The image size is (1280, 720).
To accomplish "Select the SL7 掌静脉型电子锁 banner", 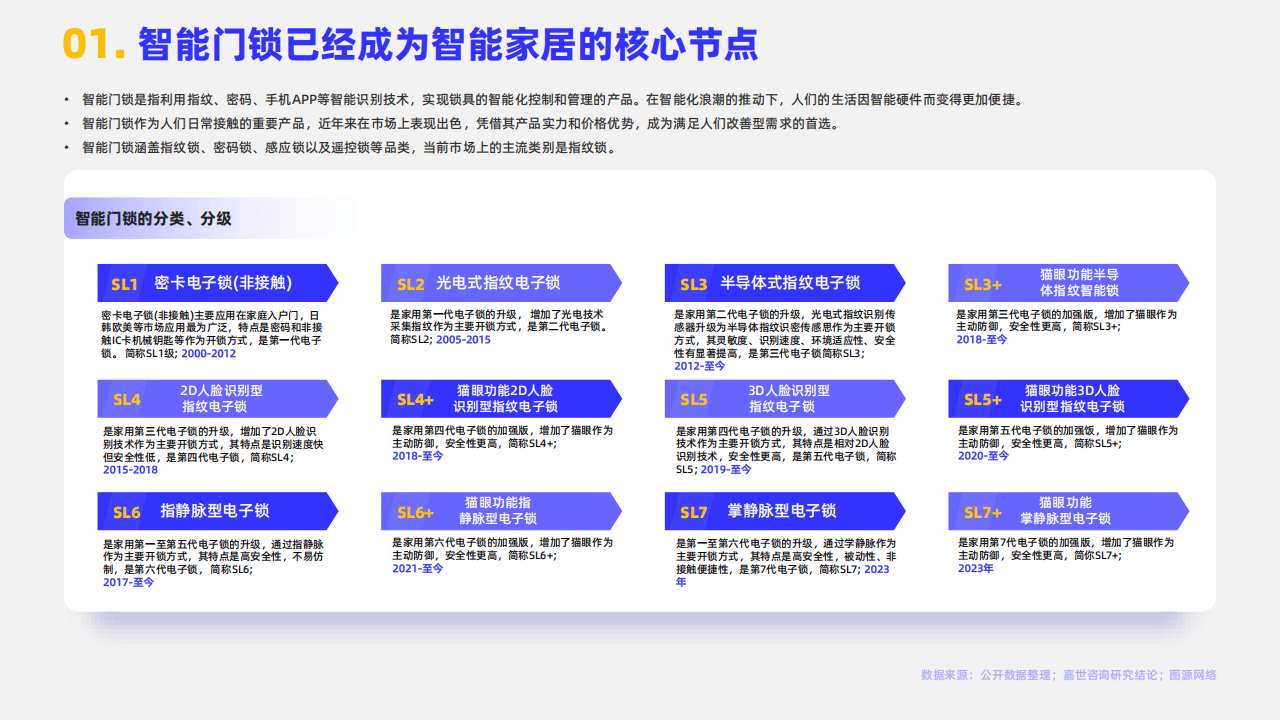I will click(x=784, y=511).
